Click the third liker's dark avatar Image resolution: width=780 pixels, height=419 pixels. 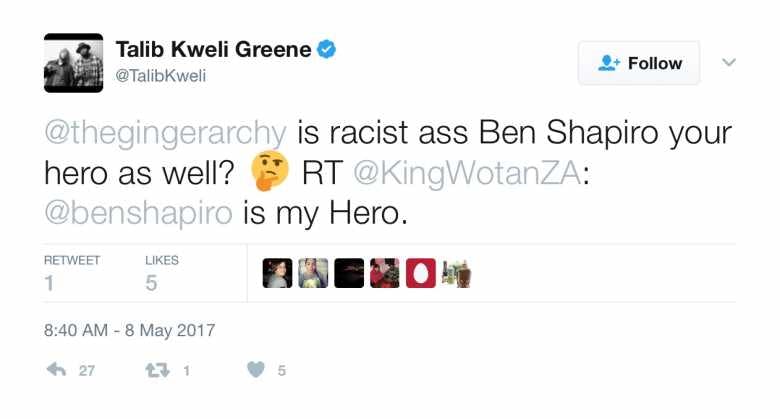point(349,273)
